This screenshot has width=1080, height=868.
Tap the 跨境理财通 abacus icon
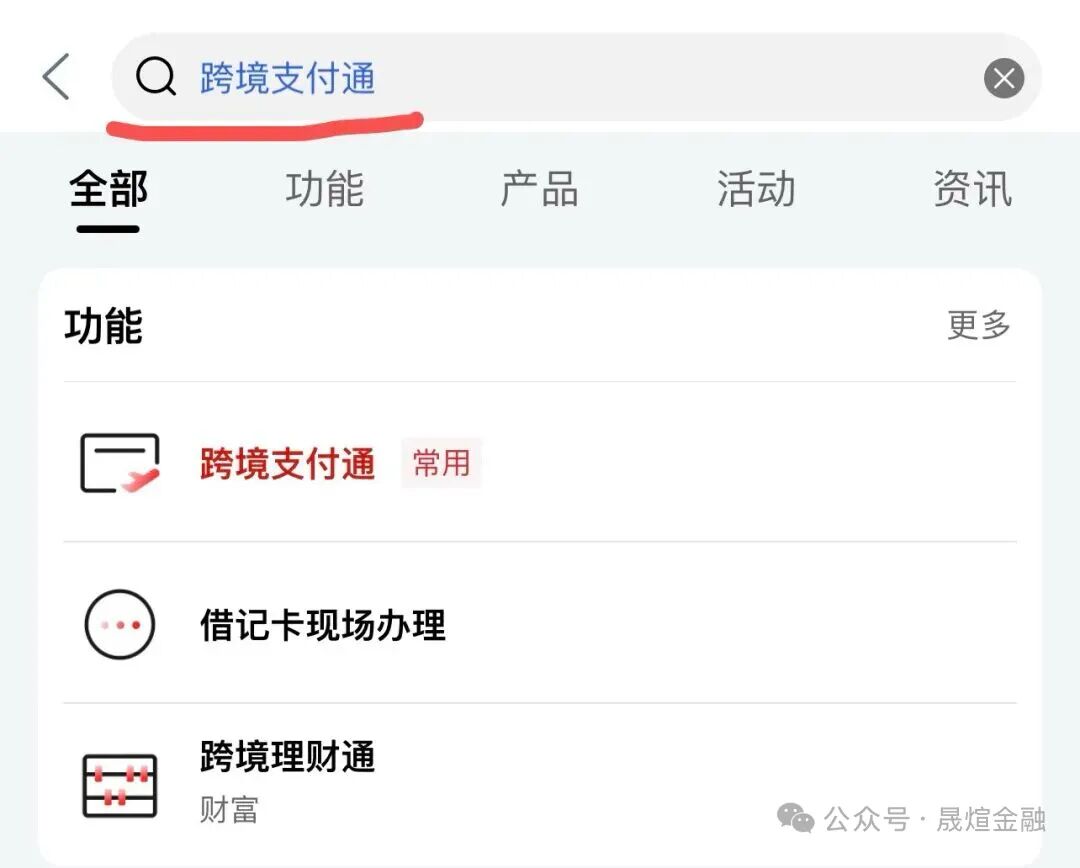[x=119, y=784]
